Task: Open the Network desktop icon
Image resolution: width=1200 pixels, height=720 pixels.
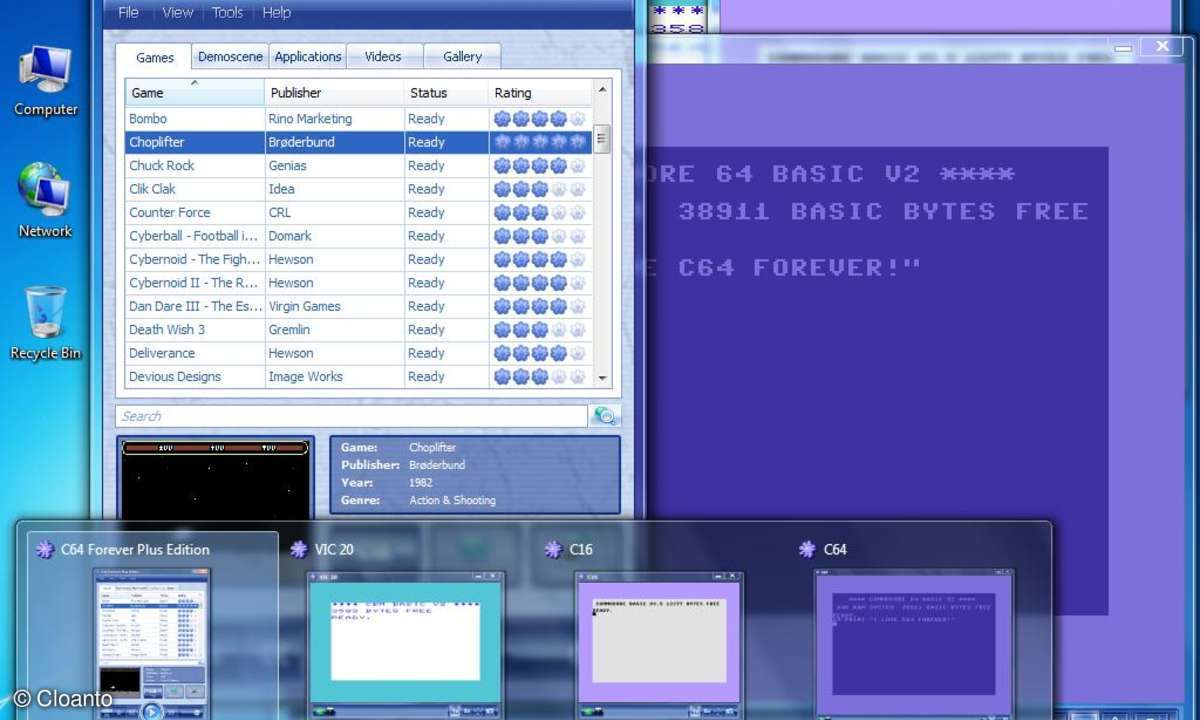Action: pyautogui.click(x=45, y=200)
